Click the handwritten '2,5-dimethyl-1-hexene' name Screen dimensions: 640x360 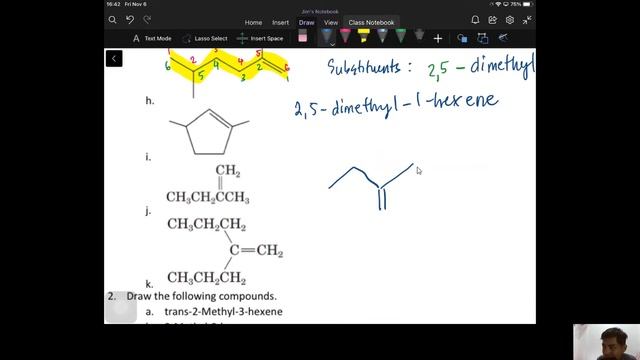(396, 105)
